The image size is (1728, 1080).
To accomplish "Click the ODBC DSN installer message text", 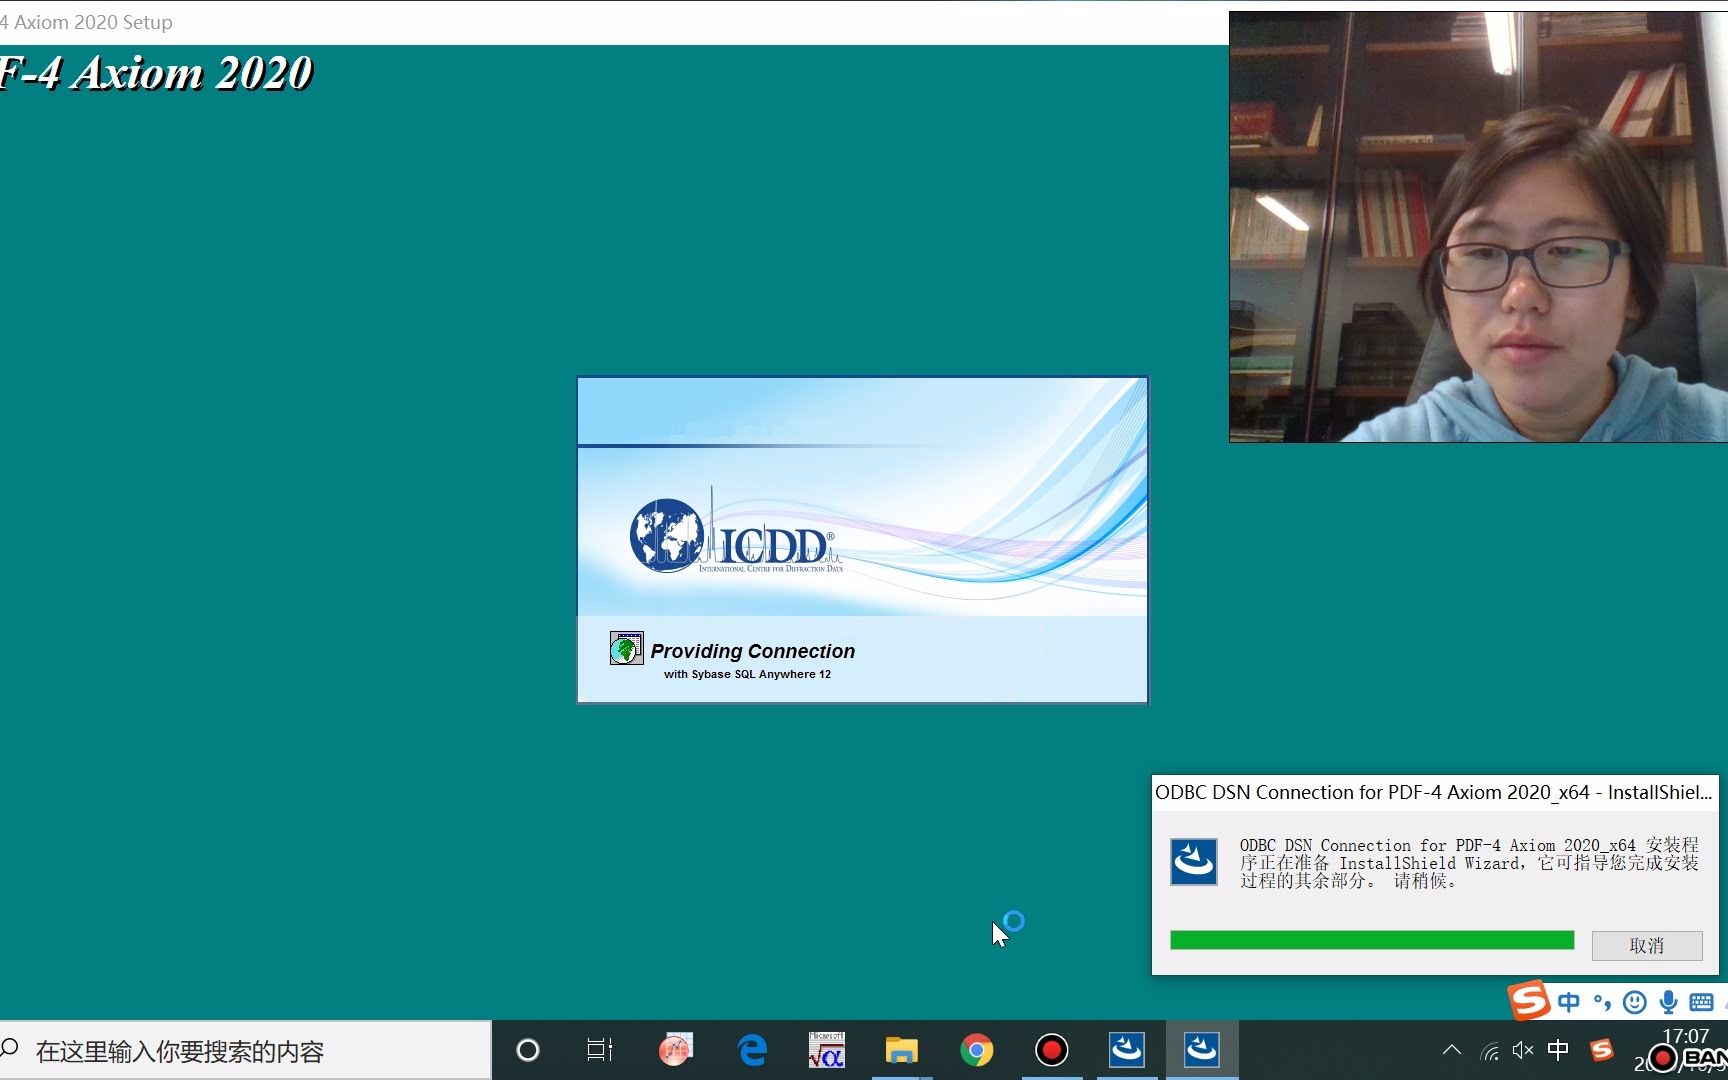I will click(x=1469, y=863).
